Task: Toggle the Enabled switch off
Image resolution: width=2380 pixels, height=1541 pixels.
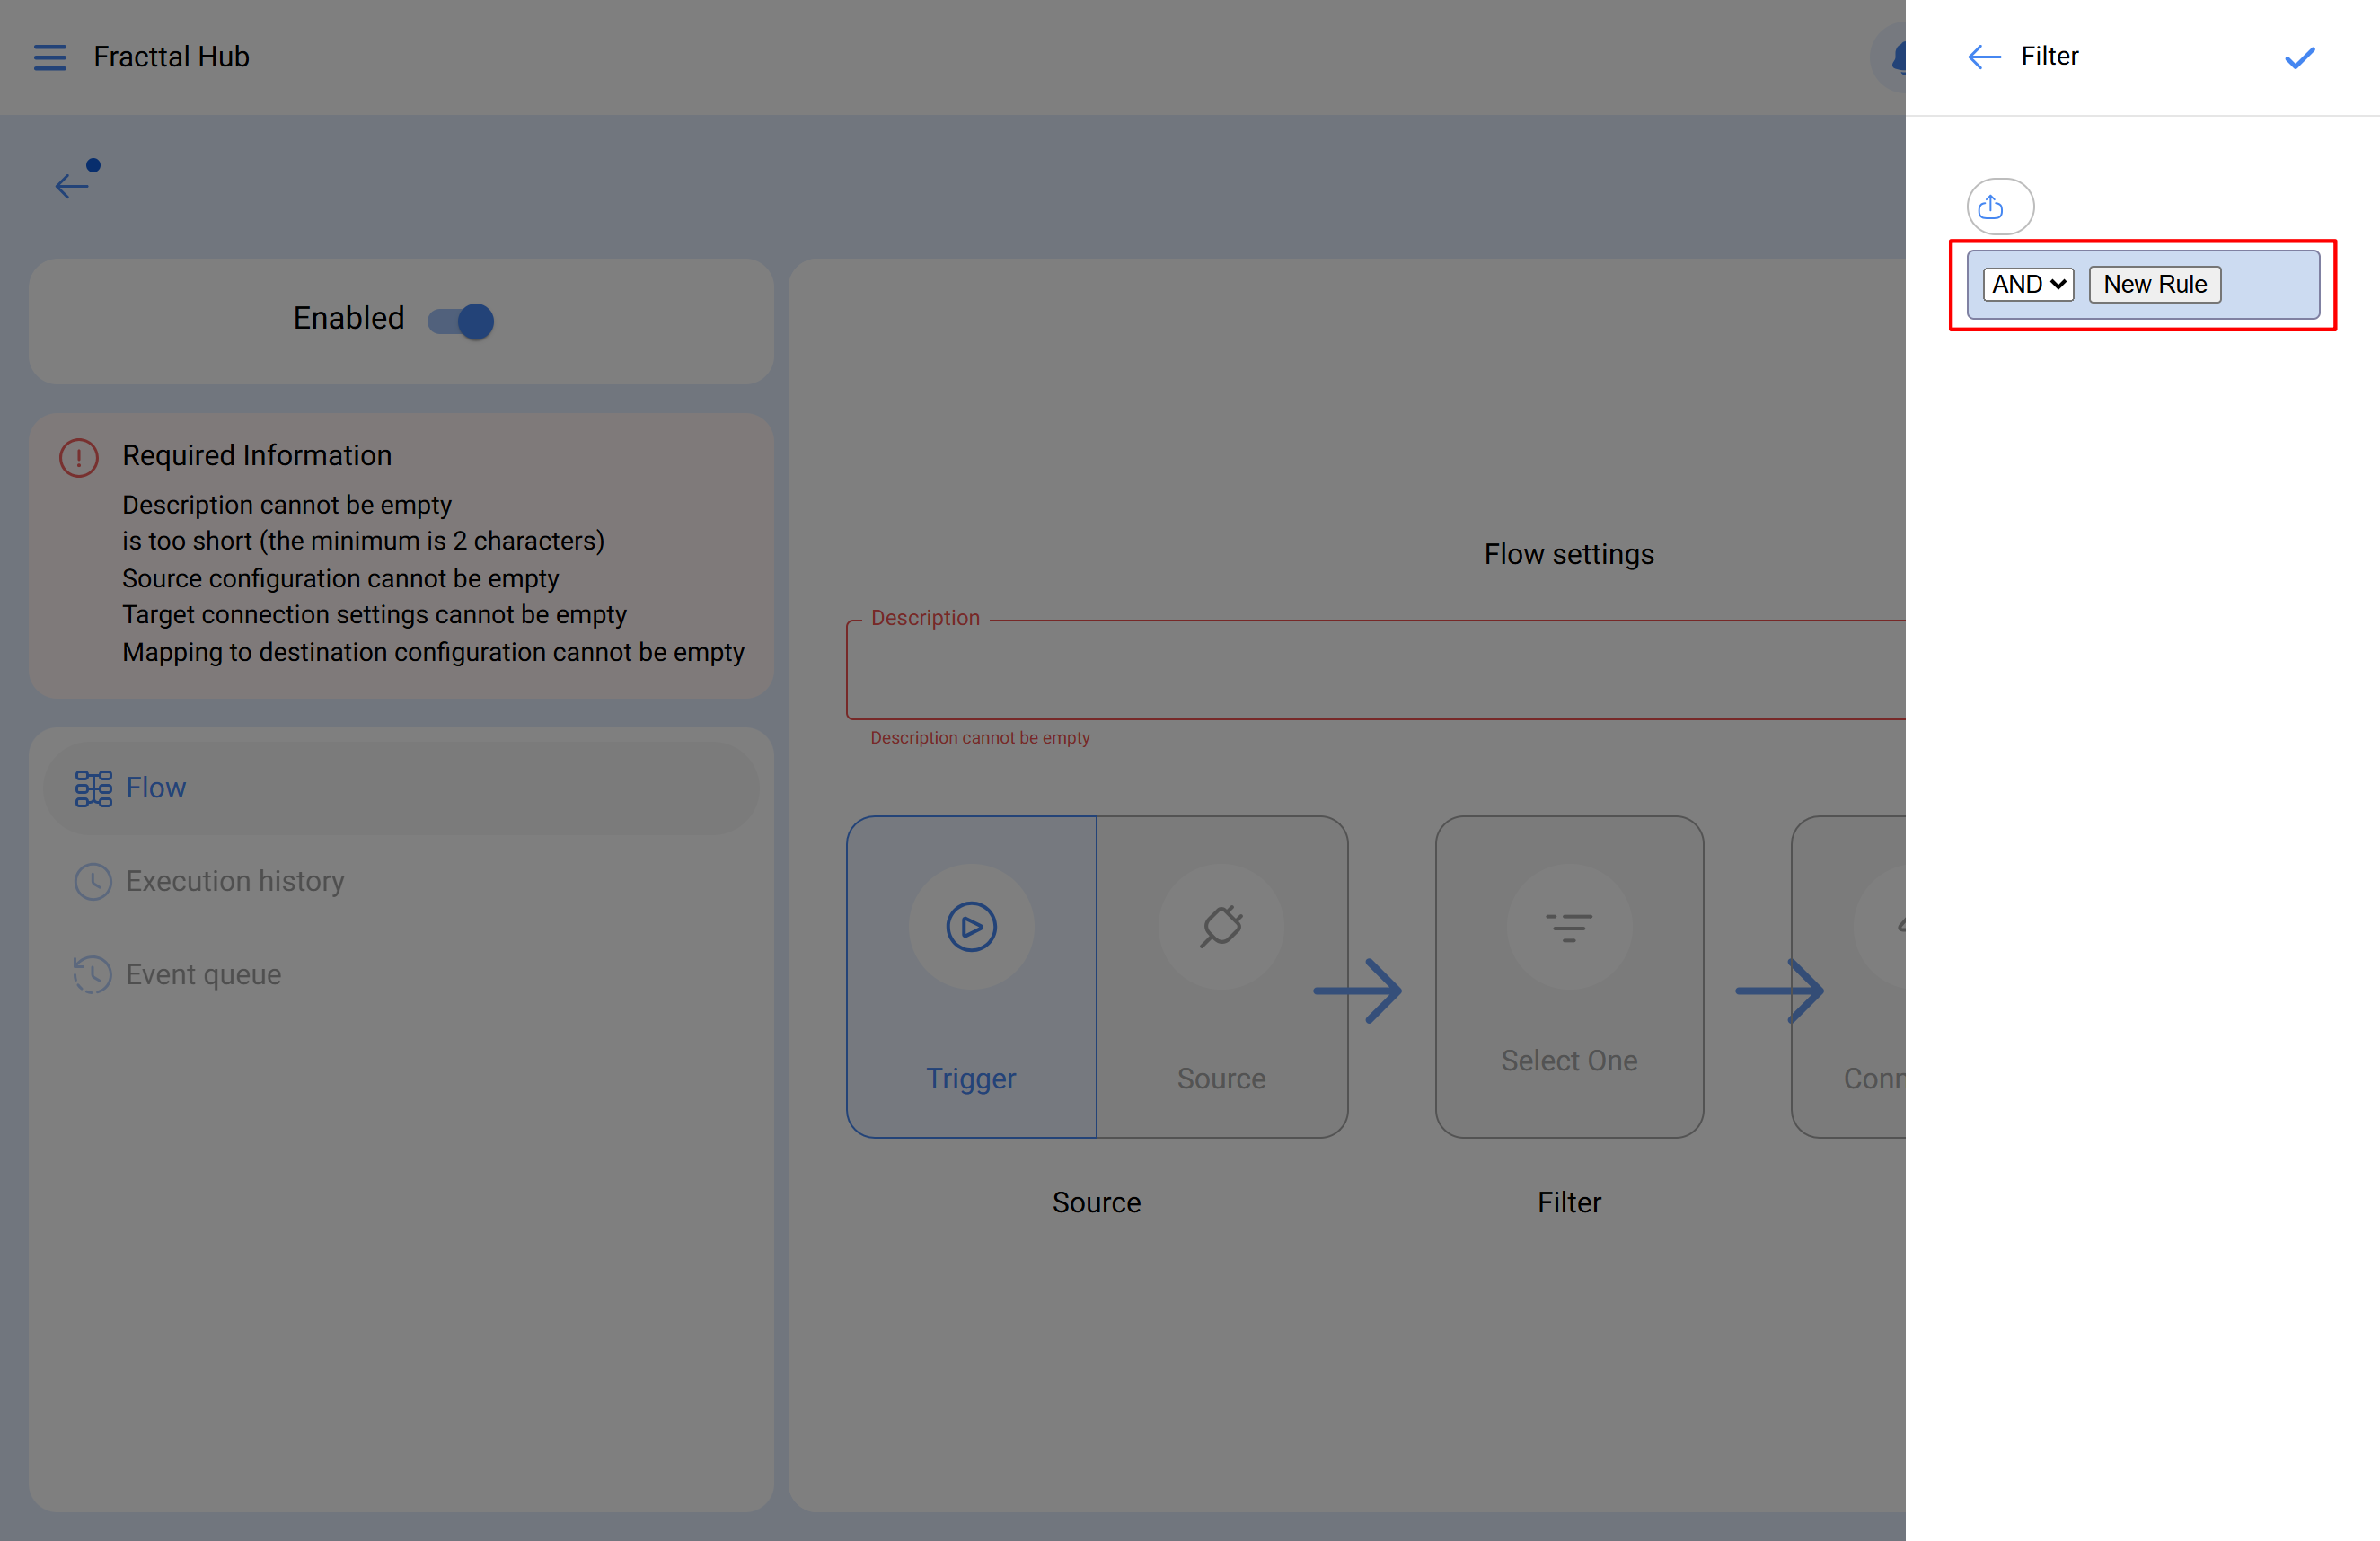Action: pos(461,321)
